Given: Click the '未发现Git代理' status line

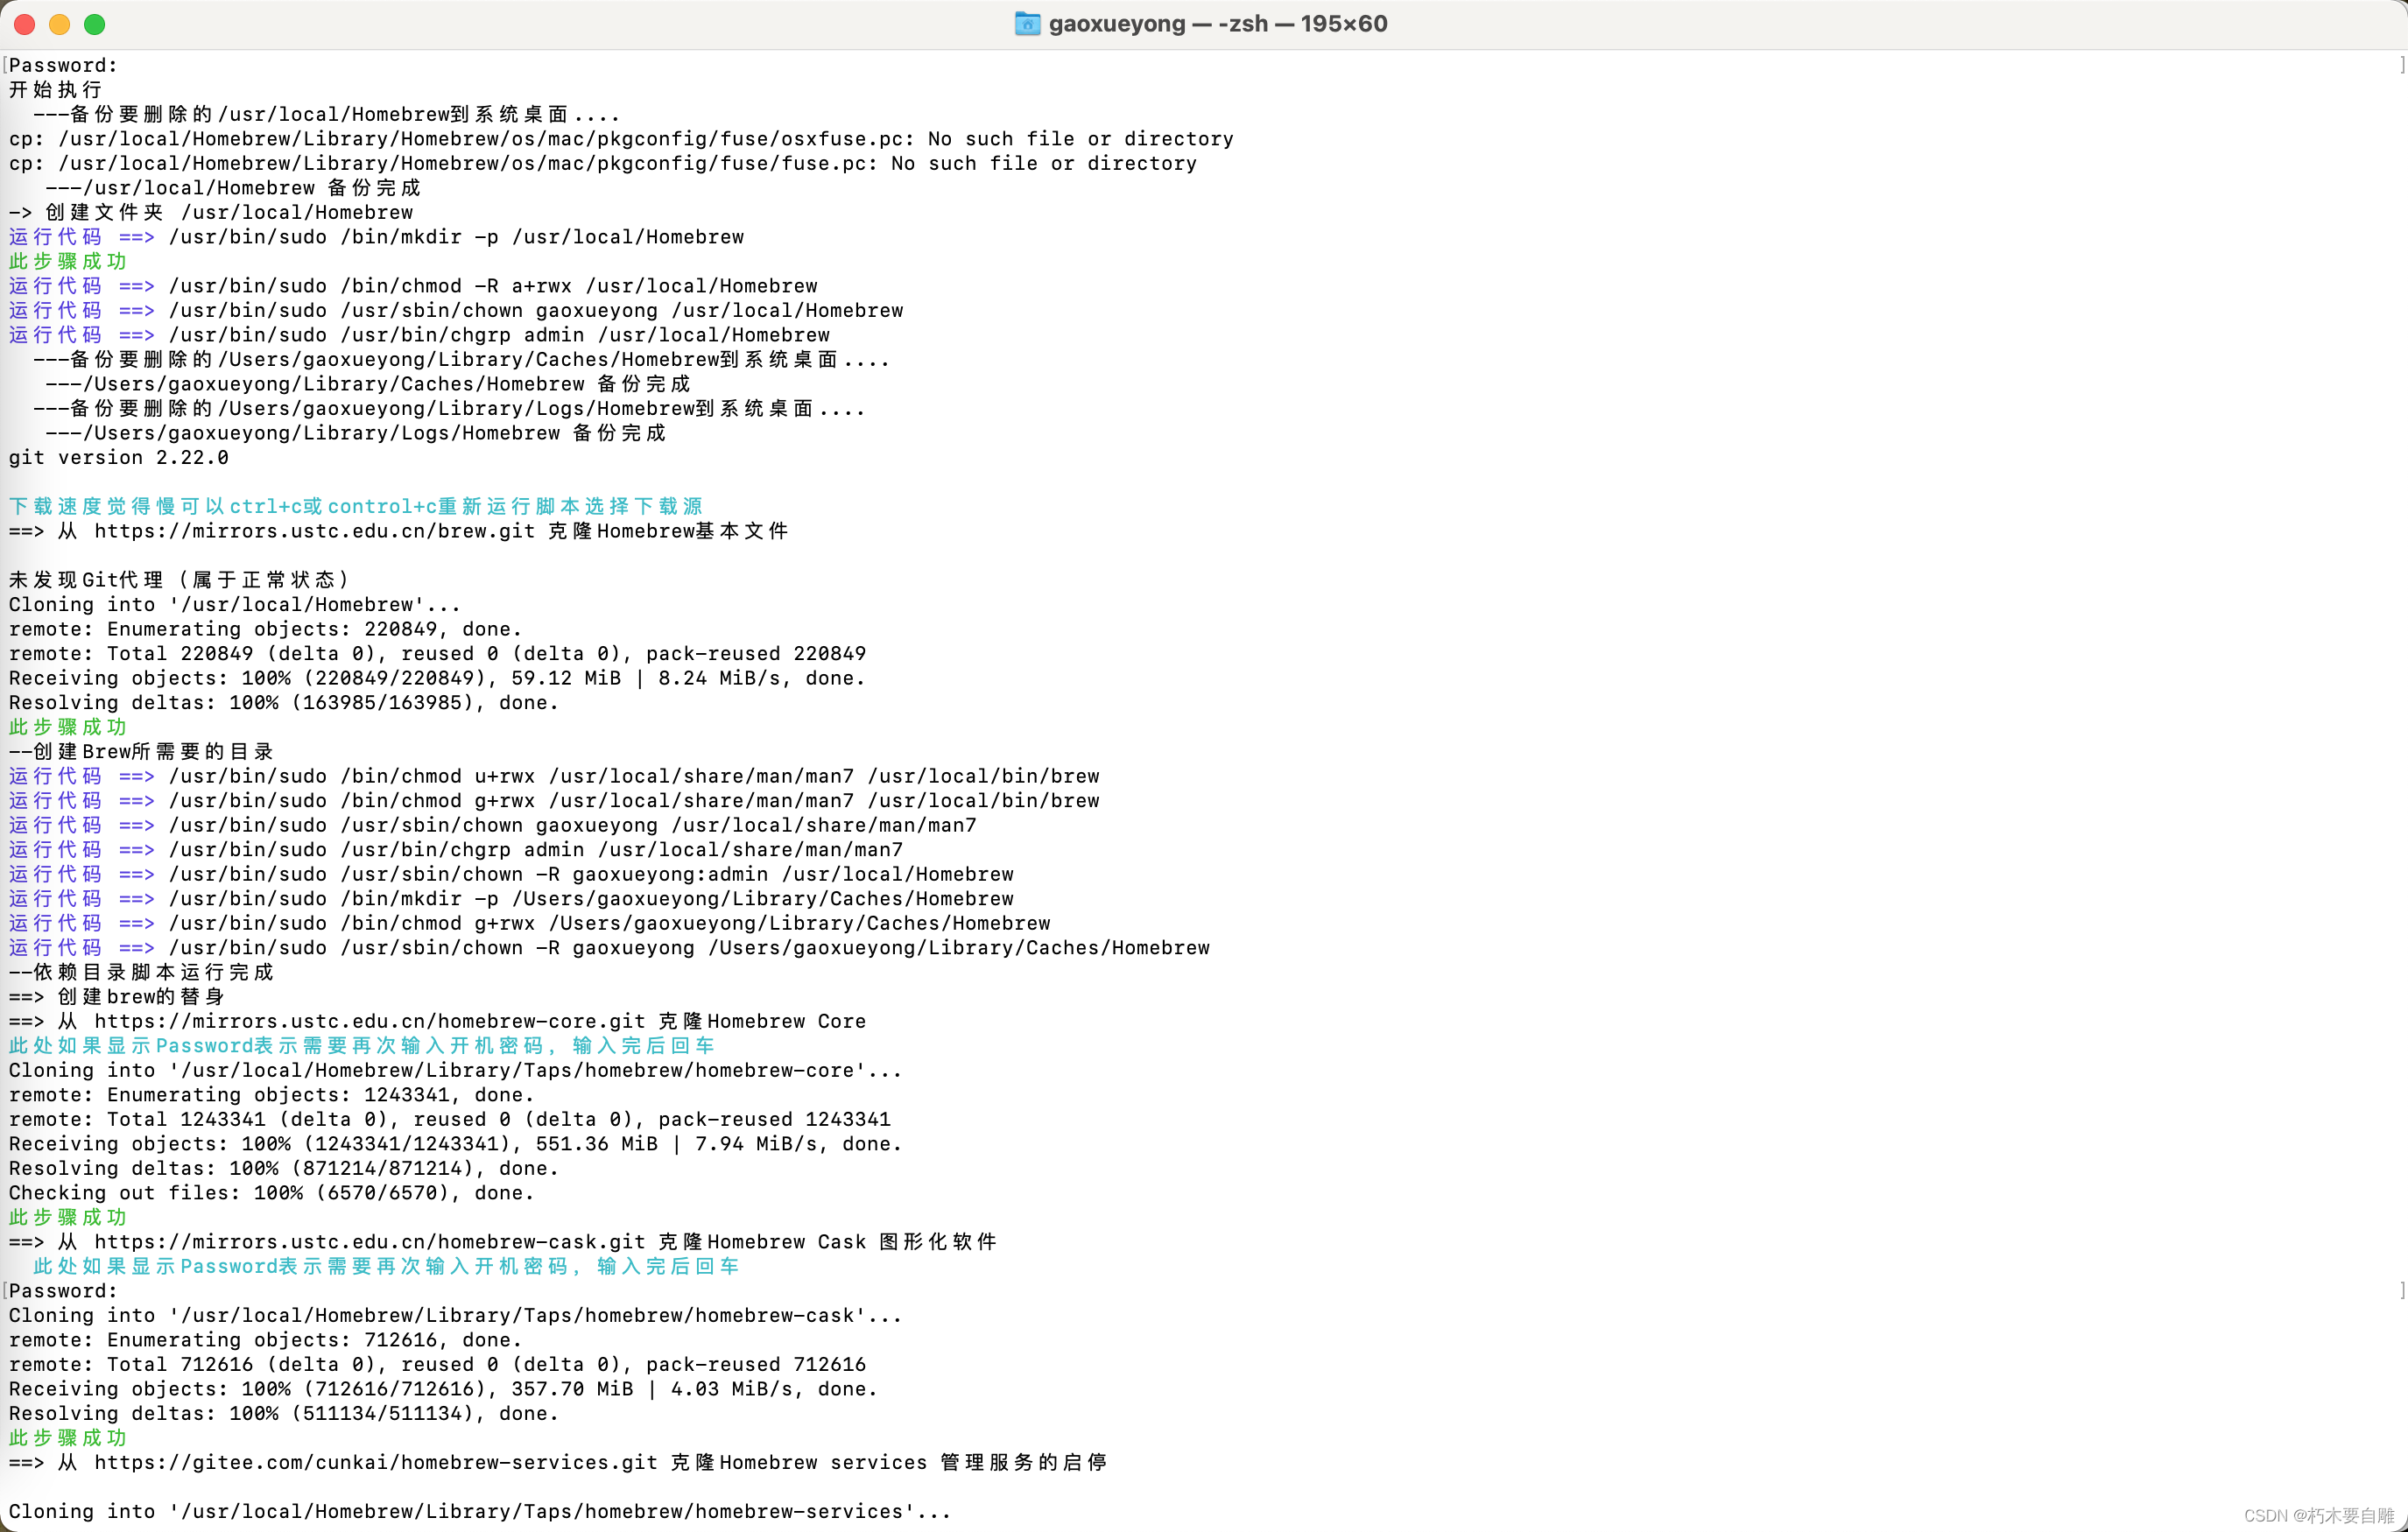Looking at the screenshot, I should pyautogui.click(x=180, y=580).
